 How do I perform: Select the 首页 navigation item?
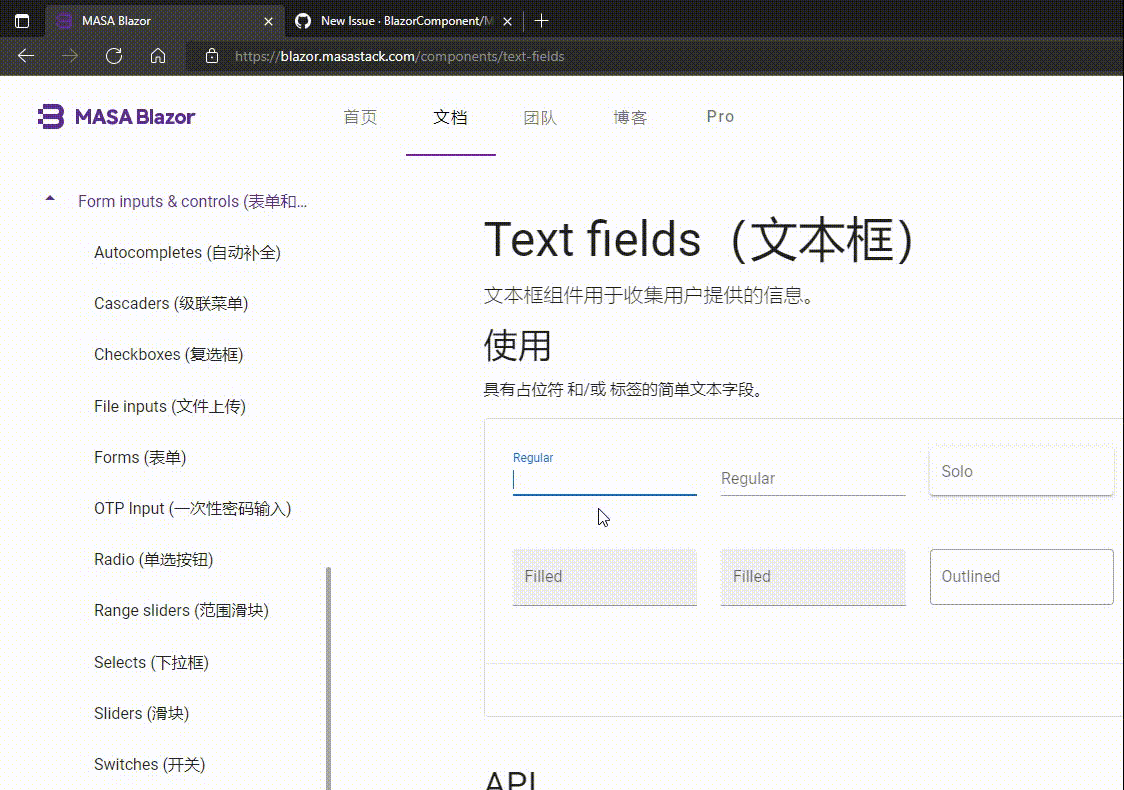tap(360, 117)
